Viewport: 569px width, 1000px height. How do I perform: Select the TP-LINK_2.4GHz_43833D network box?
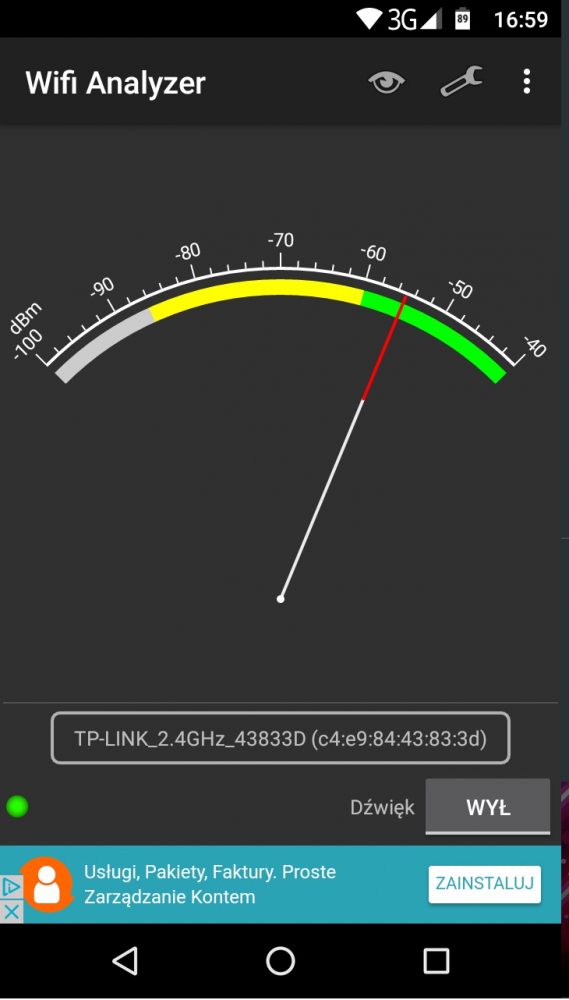pos(280,738)
